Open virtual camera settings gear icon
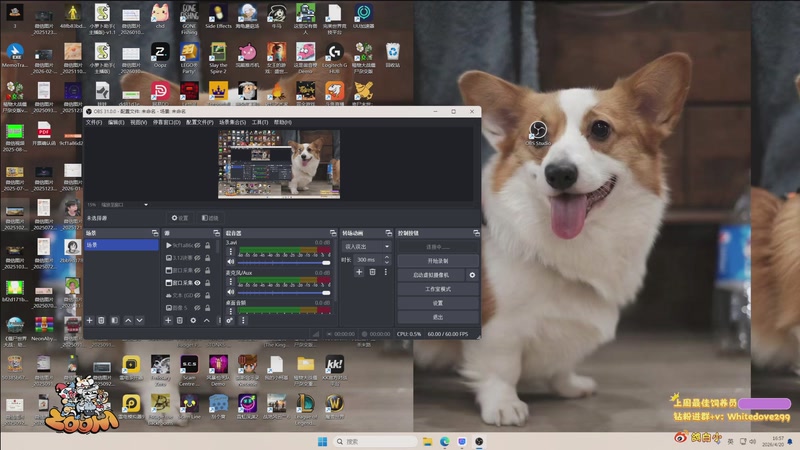This screenshot has height=450, width=800. (x=472, y=274)
